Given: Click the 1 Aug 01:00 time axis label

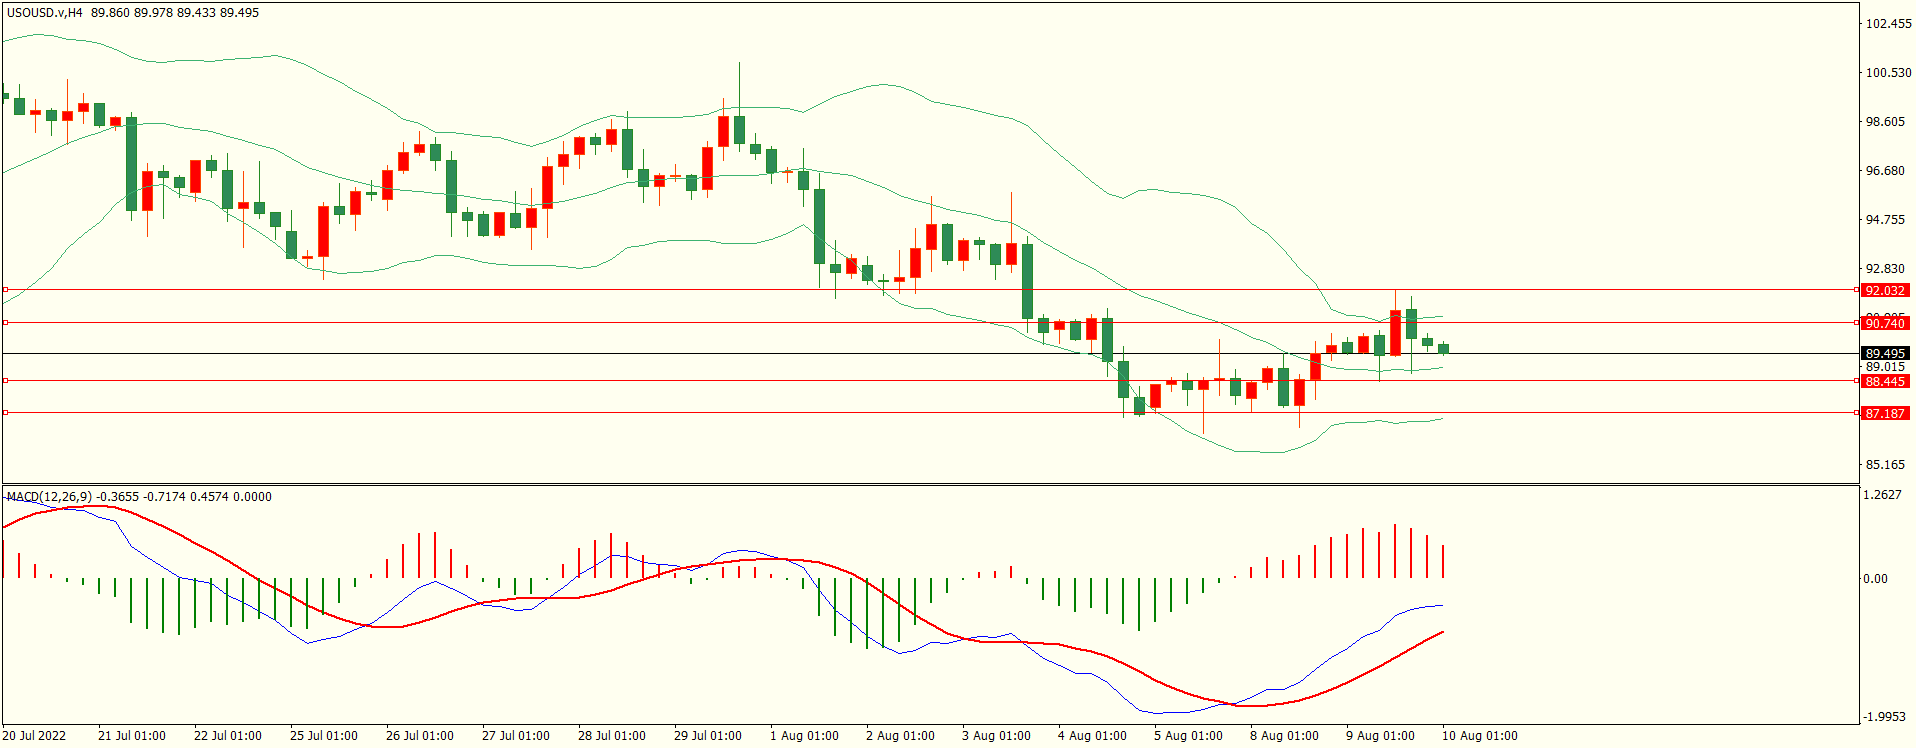Looking at the screenshot, I should click(804, 736).
